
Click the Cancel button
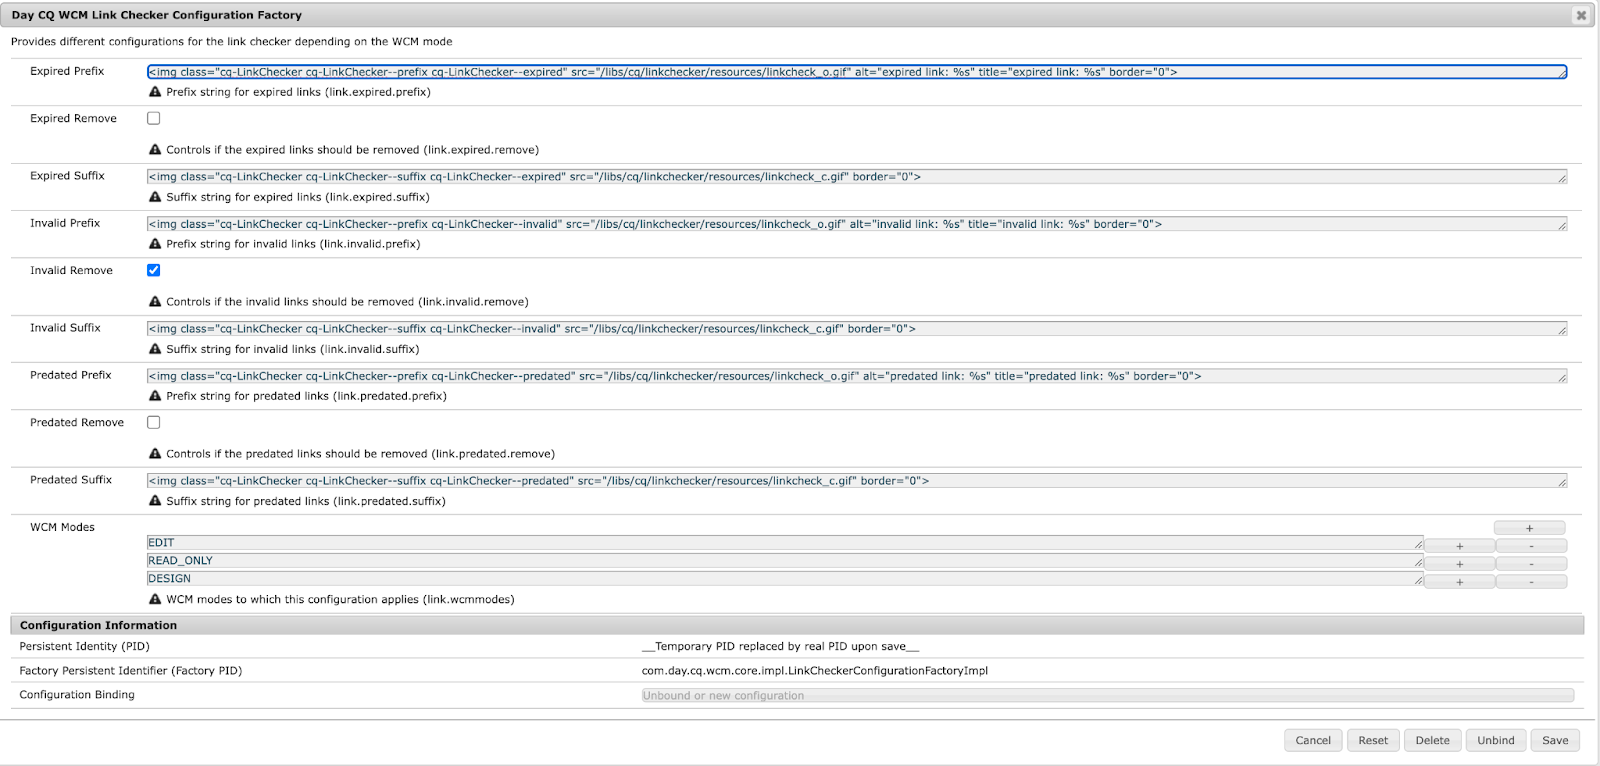click(1313, 740)
